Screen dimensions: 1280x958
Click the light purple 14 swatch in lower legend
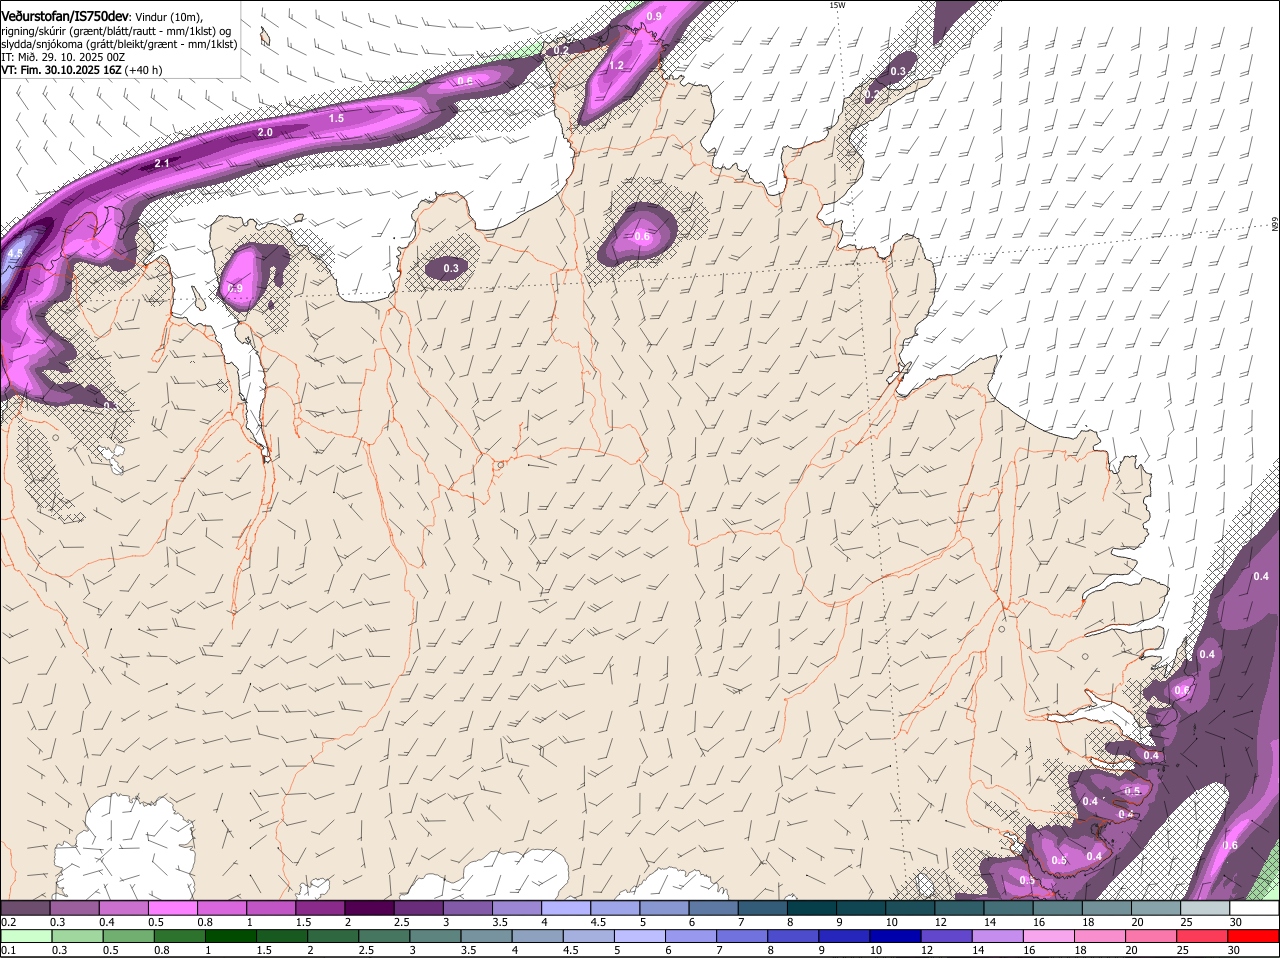tap(999, 936)
